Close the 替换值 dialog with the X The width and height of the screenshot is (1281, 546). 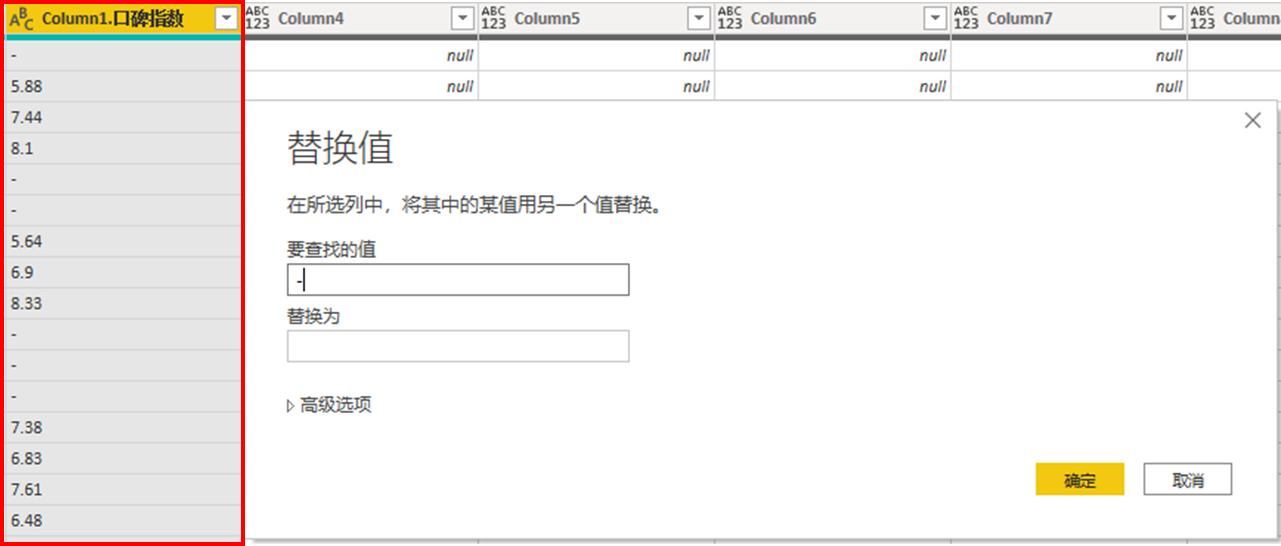tap(1252, 121)
